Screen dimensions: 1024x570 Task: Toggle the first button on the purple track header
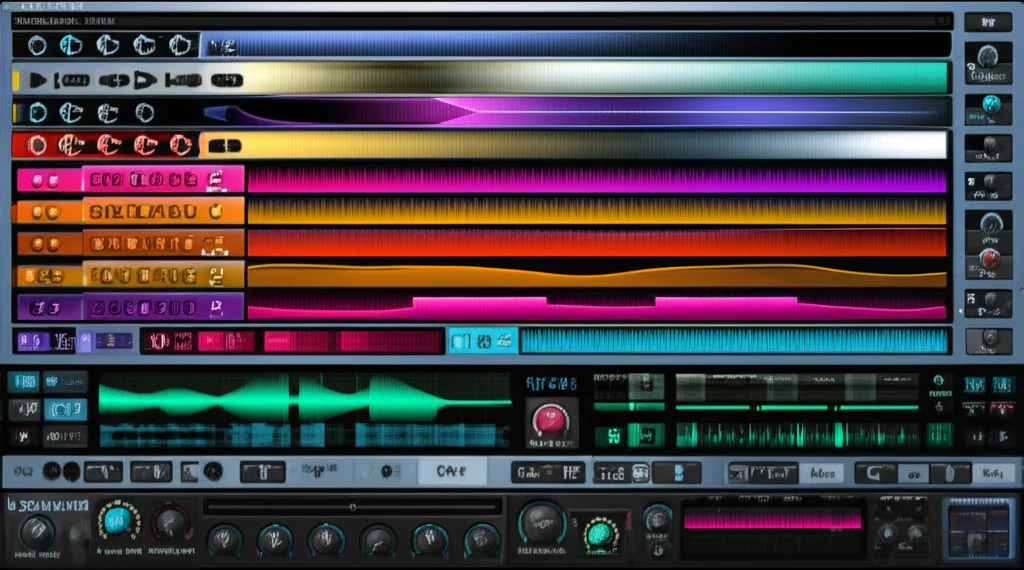(x=39, y=308)
